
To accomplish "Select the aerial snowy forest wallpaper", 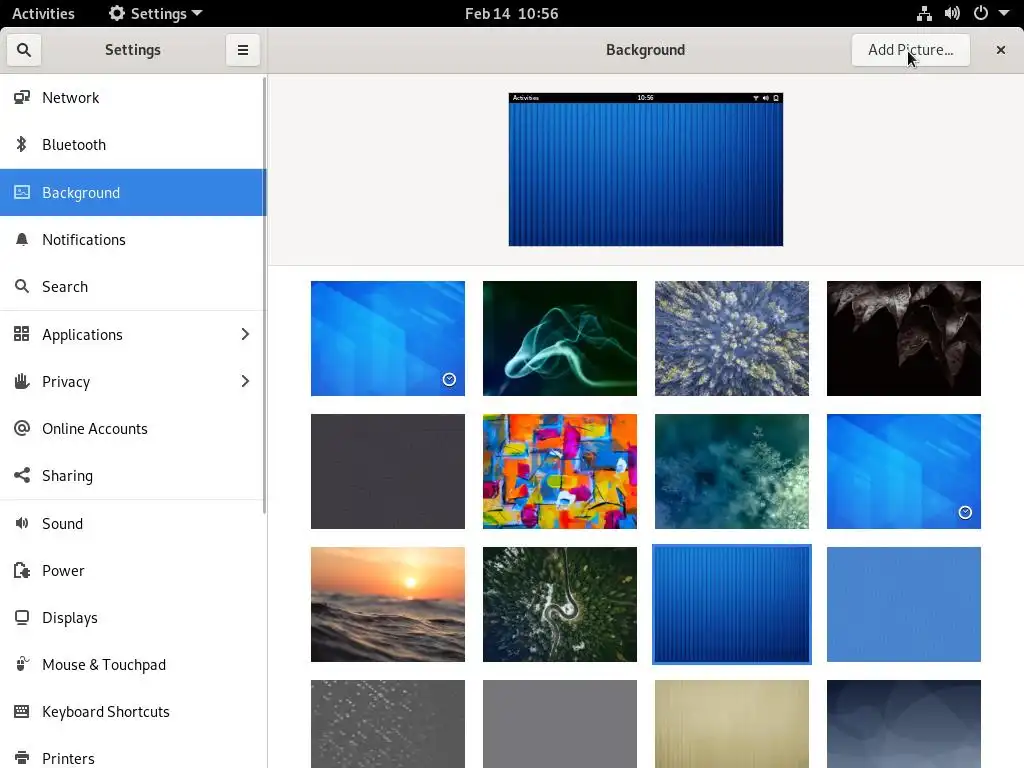I will tap(731, 338).
